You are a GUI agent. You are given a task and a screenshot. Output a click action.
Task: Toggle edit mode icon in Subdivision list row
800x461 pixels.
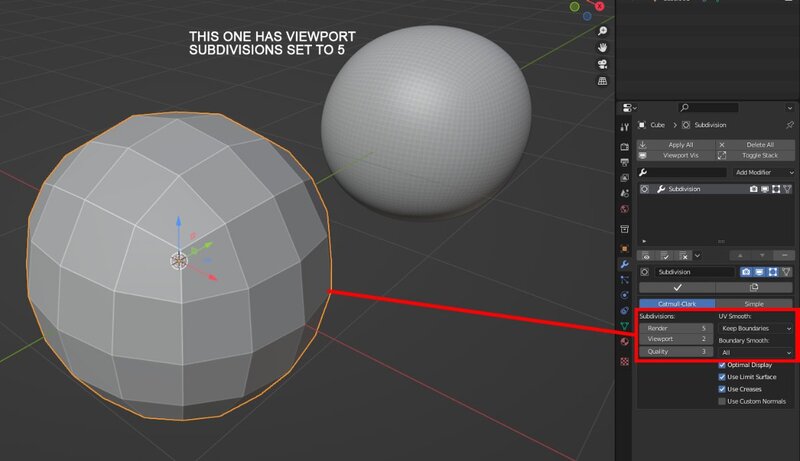pos(776,189)
